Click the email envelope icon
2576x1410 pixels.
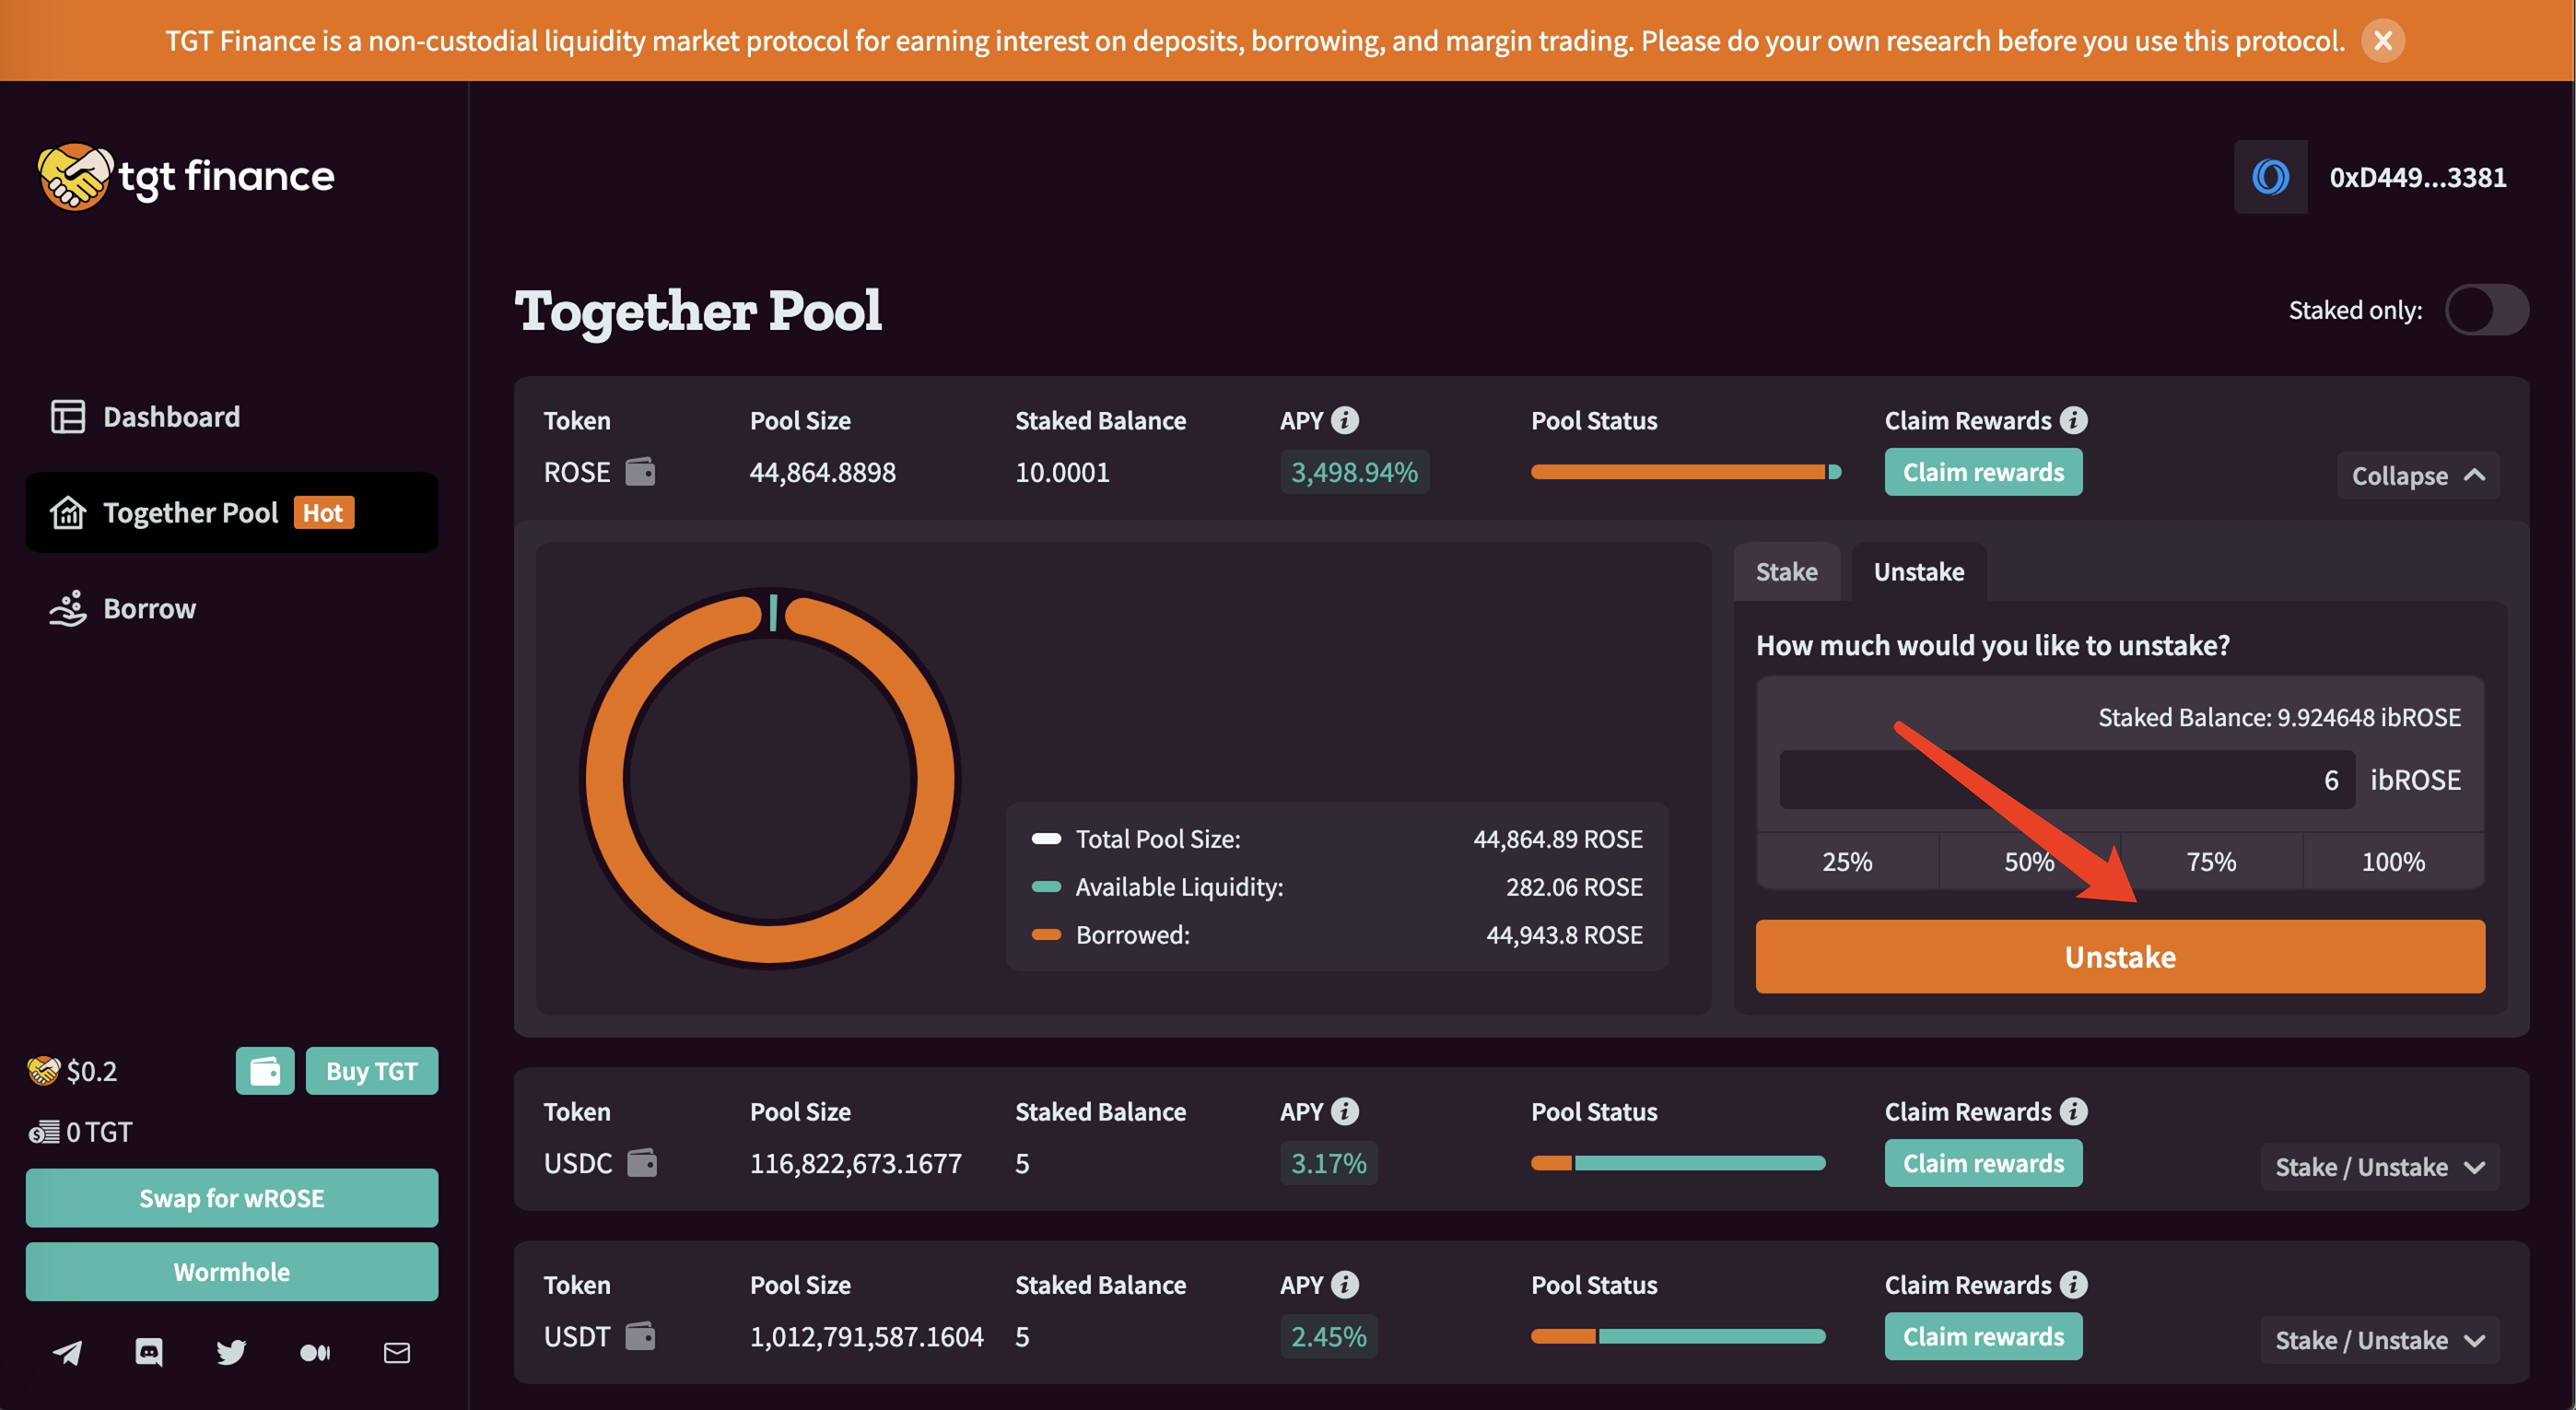click(397, 1352)
